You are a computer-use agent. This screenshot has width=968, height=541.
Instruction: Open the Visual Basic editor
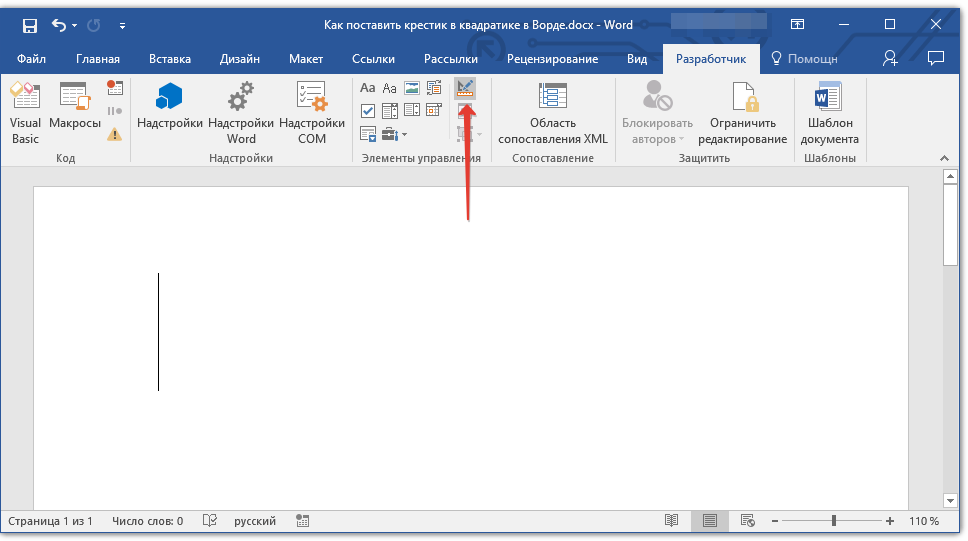[x=25, y=113]
